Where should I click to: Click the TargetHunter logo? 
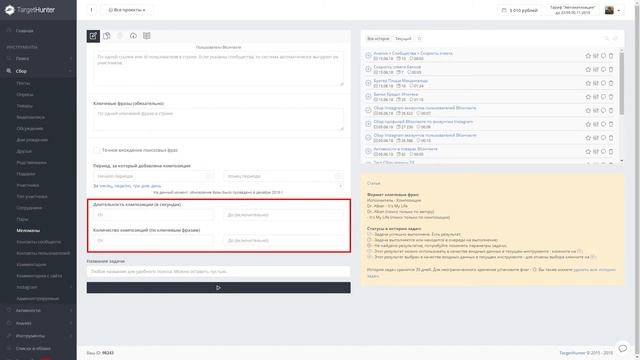(30, 10)
